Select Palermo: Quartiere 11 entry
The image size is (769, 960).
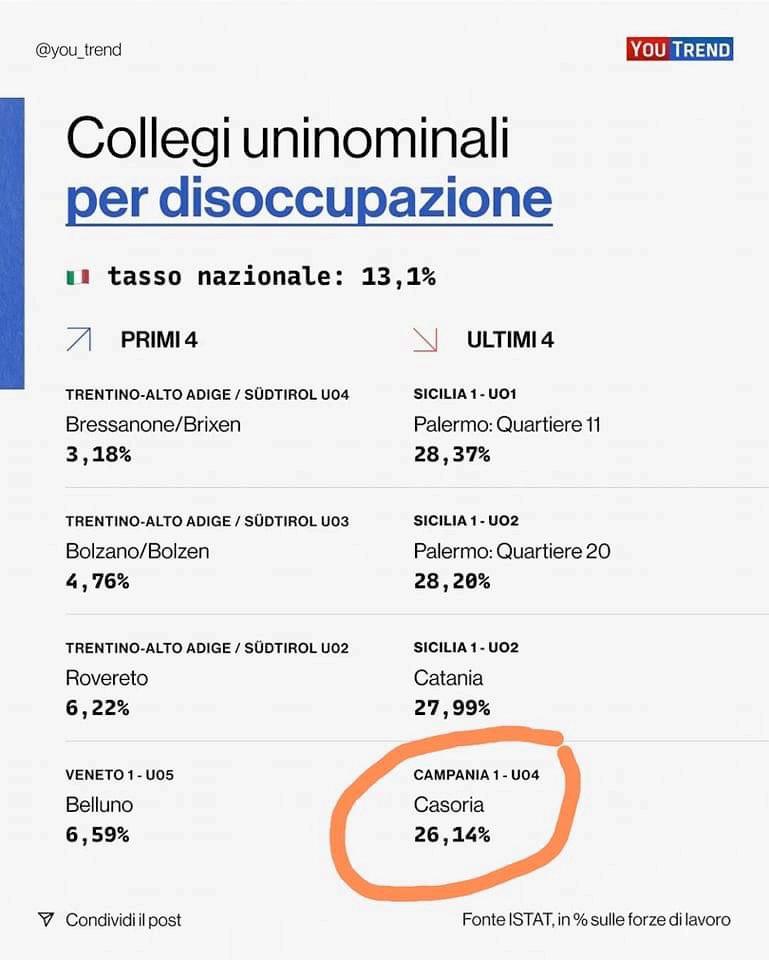[507, 424]
